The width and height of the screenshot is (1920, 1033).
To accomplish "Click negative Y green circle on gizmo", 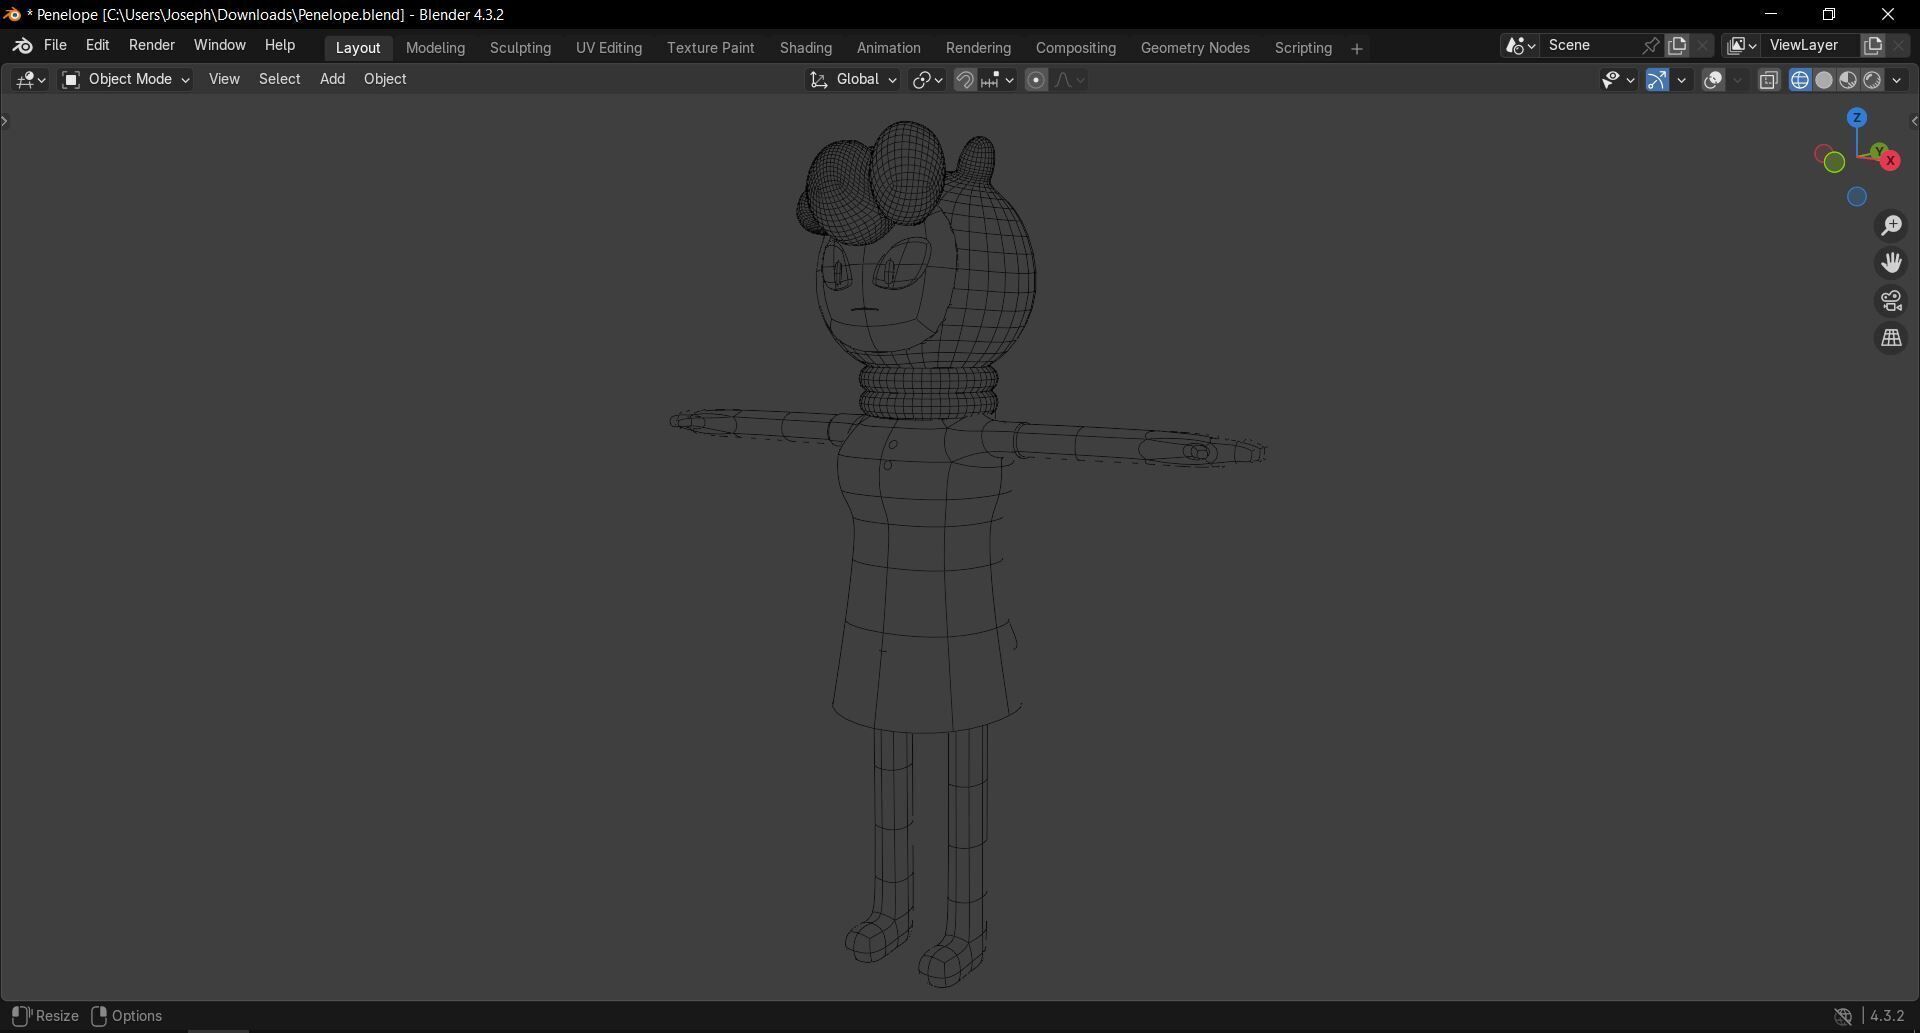I will (1834, 162).
